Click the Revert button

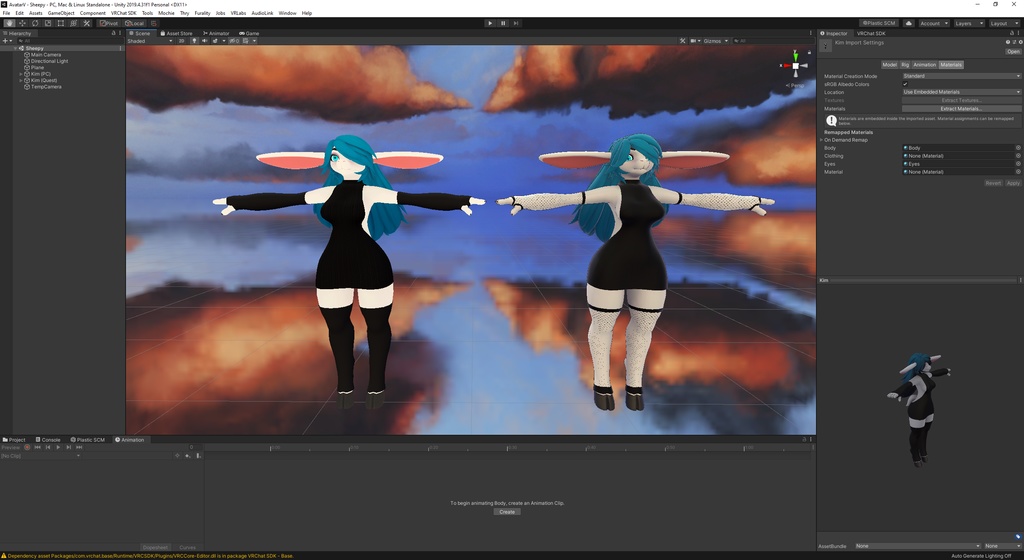993,183
